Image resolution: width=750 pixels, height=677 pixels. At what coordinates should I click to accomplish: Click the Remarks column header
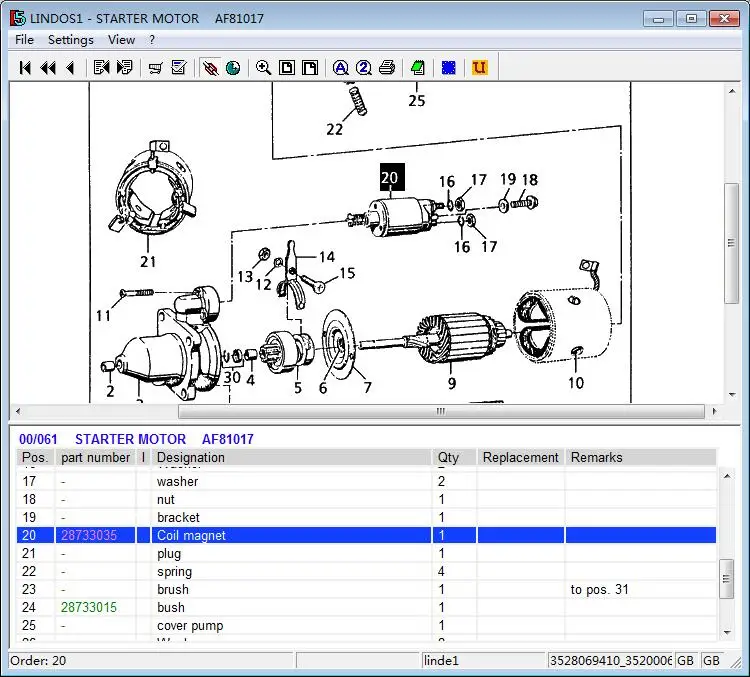coord(641,457)
